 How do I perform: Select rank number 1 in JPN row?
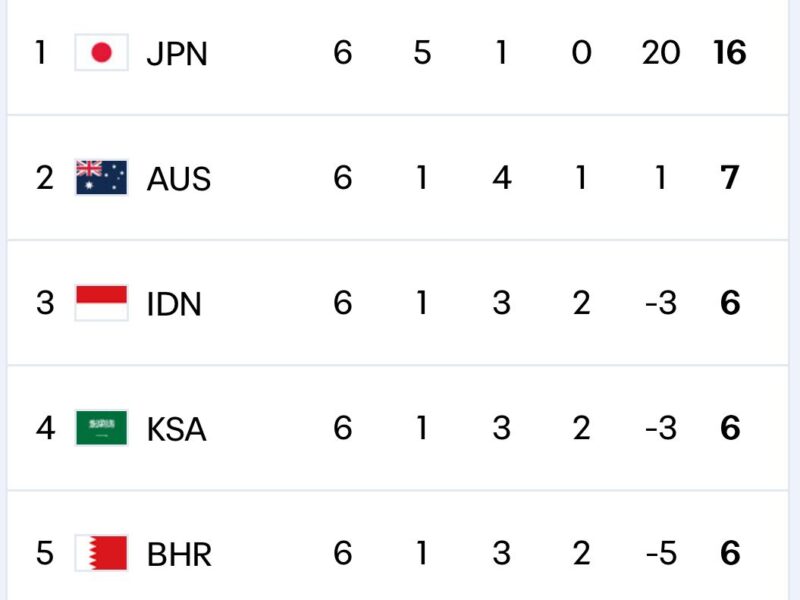pyautogui.click(x=42, y=53)
